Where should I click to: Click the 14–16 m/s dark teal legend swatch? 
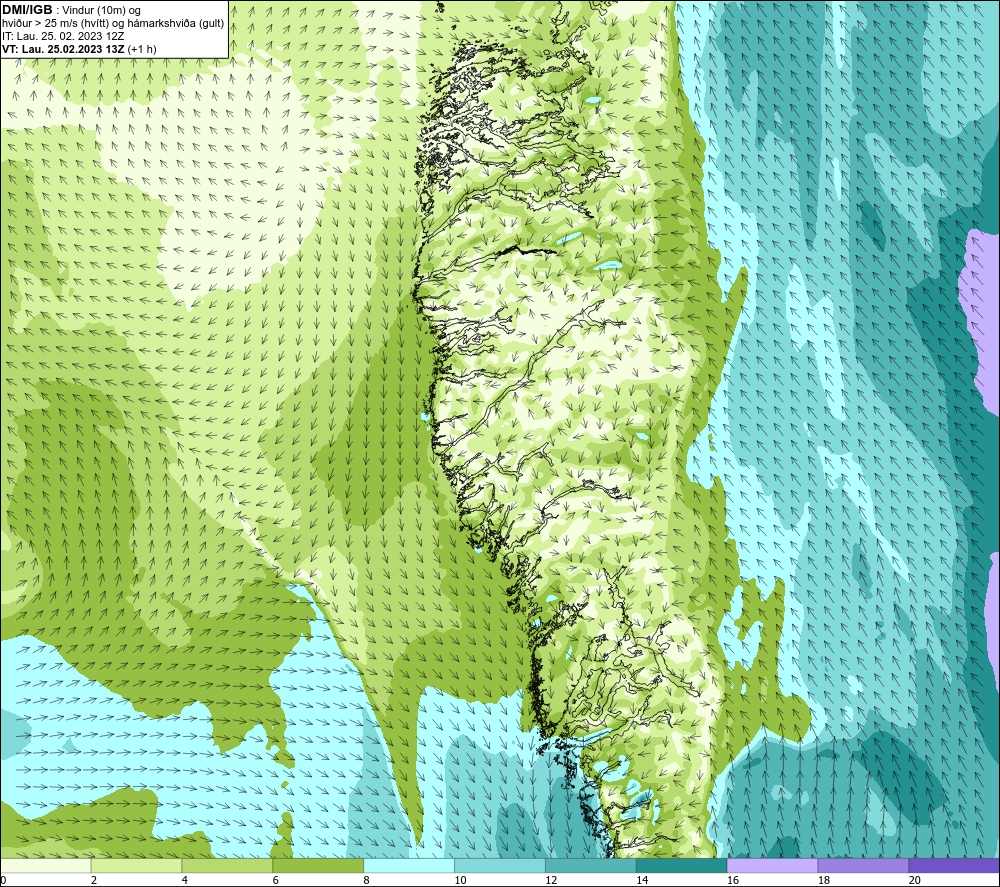point(681,865)
